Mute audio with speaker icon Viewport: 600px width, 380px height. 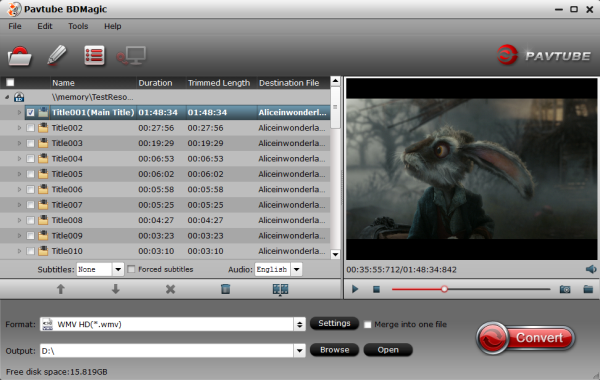591,269
